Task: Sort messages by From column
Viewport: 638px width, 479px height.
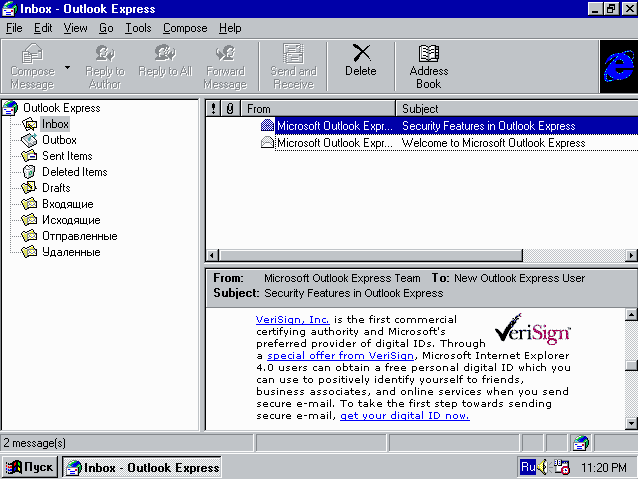Action: (x=318, y=109)
